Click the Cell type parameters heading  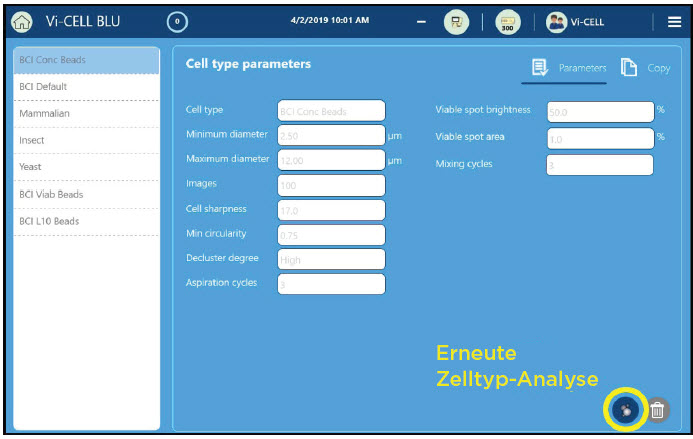pyautogui.click(x=248, y=64)
